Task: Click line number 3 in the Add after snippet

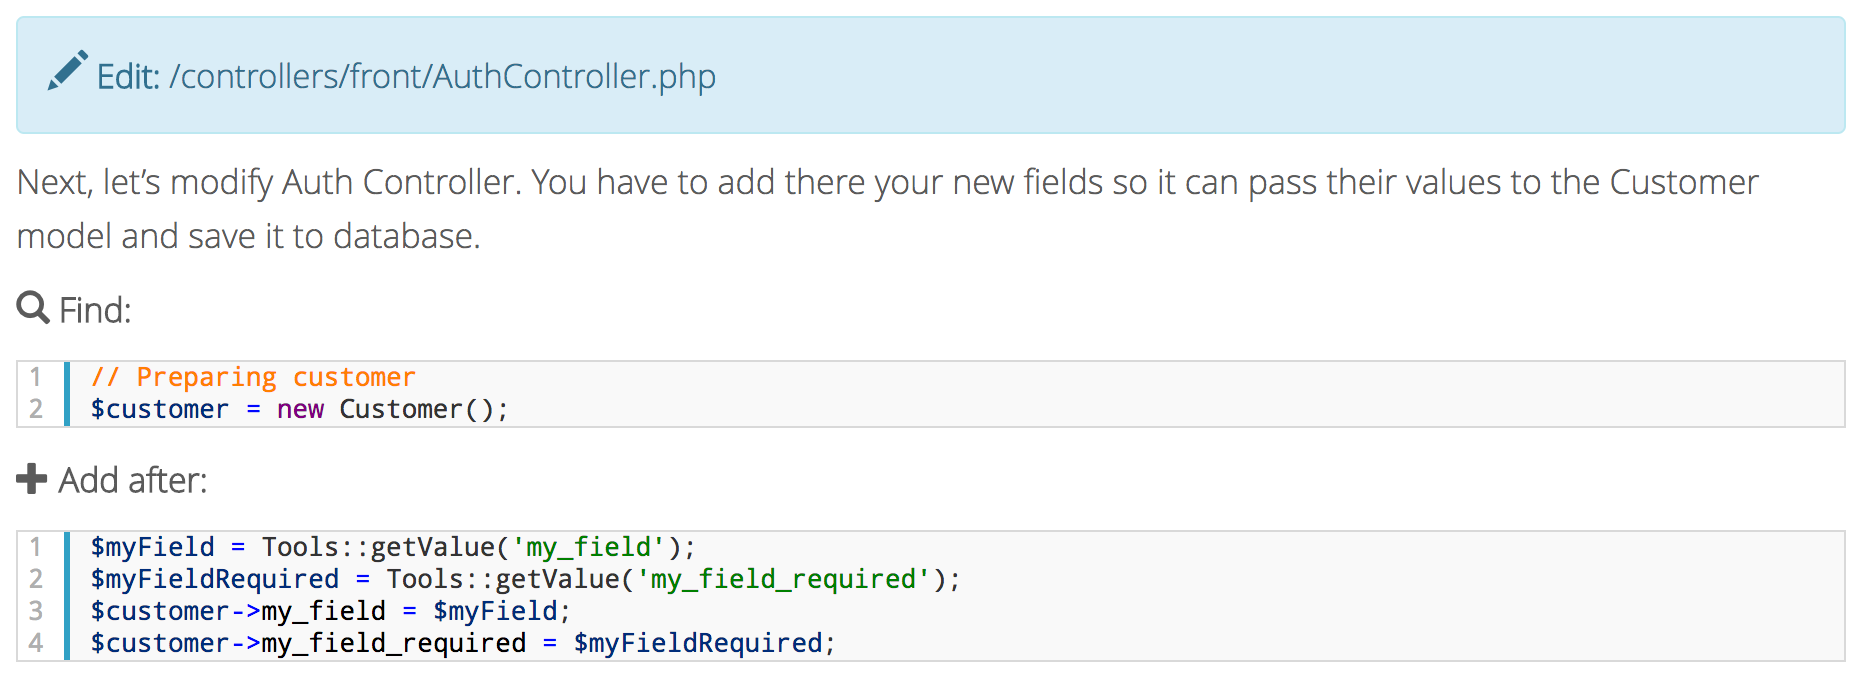Action: pos(36,611)
